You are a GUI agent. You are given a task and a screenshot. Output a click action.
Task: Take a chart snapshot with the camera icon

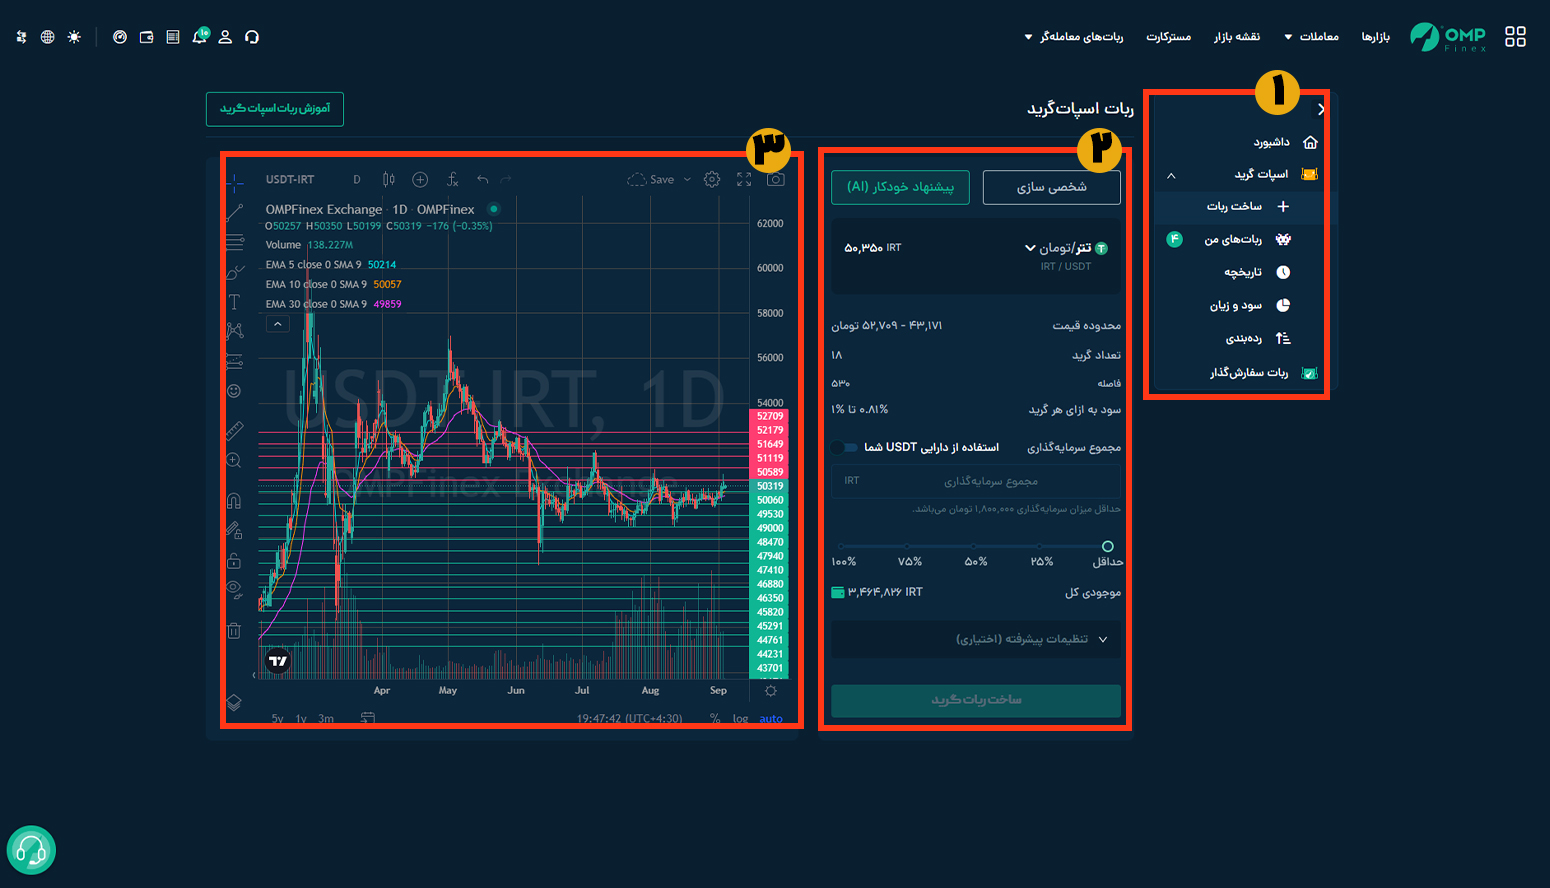[x=776, y=180]
